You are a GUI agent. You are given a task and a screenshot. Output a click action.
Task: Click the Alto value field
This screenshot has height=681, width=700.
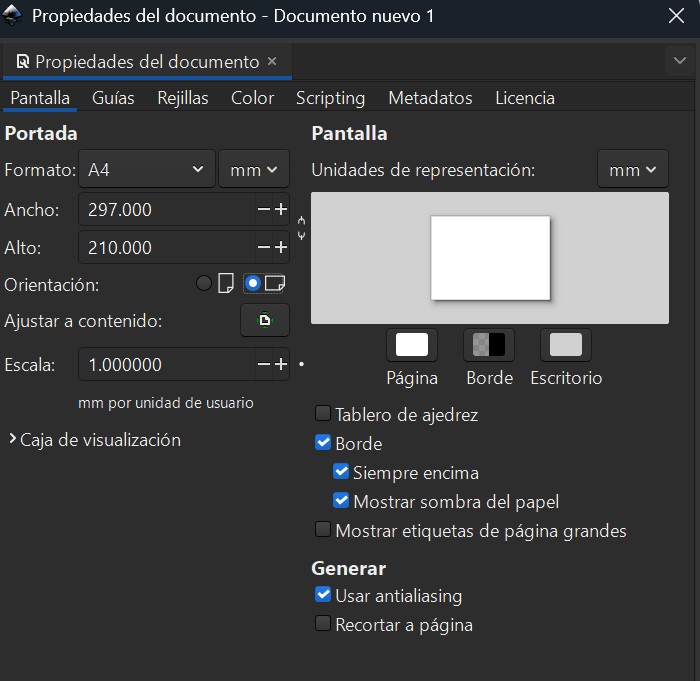(x=167, y=247)
